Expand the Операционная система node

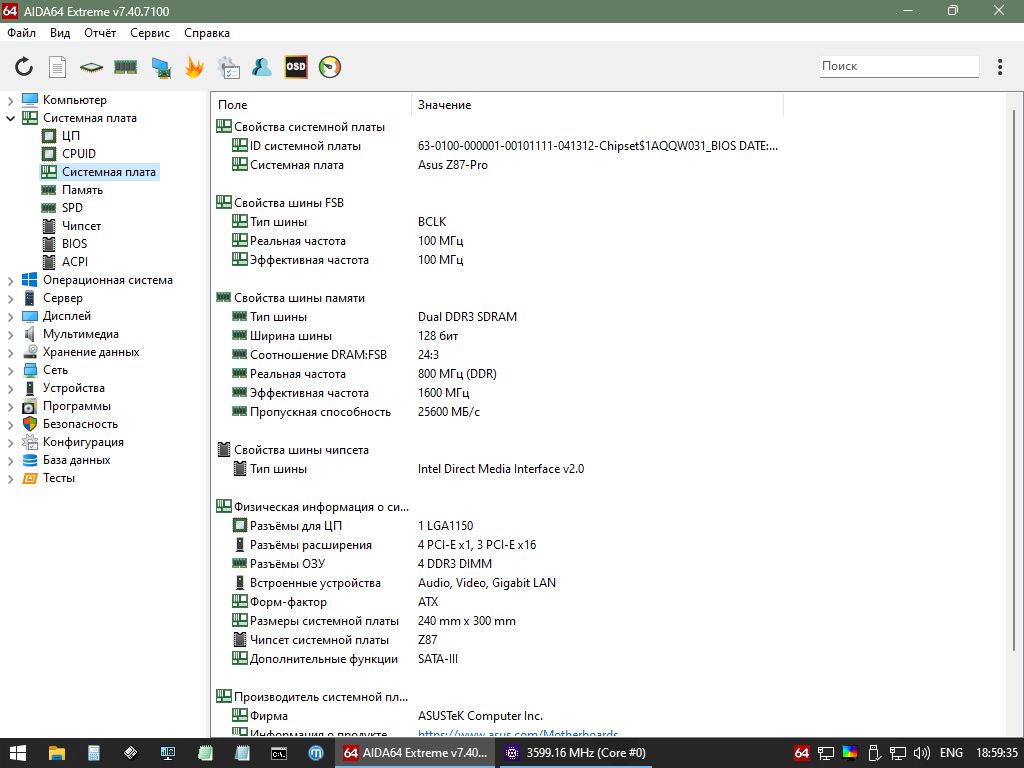pyautogui.click(x=10, y=281)
